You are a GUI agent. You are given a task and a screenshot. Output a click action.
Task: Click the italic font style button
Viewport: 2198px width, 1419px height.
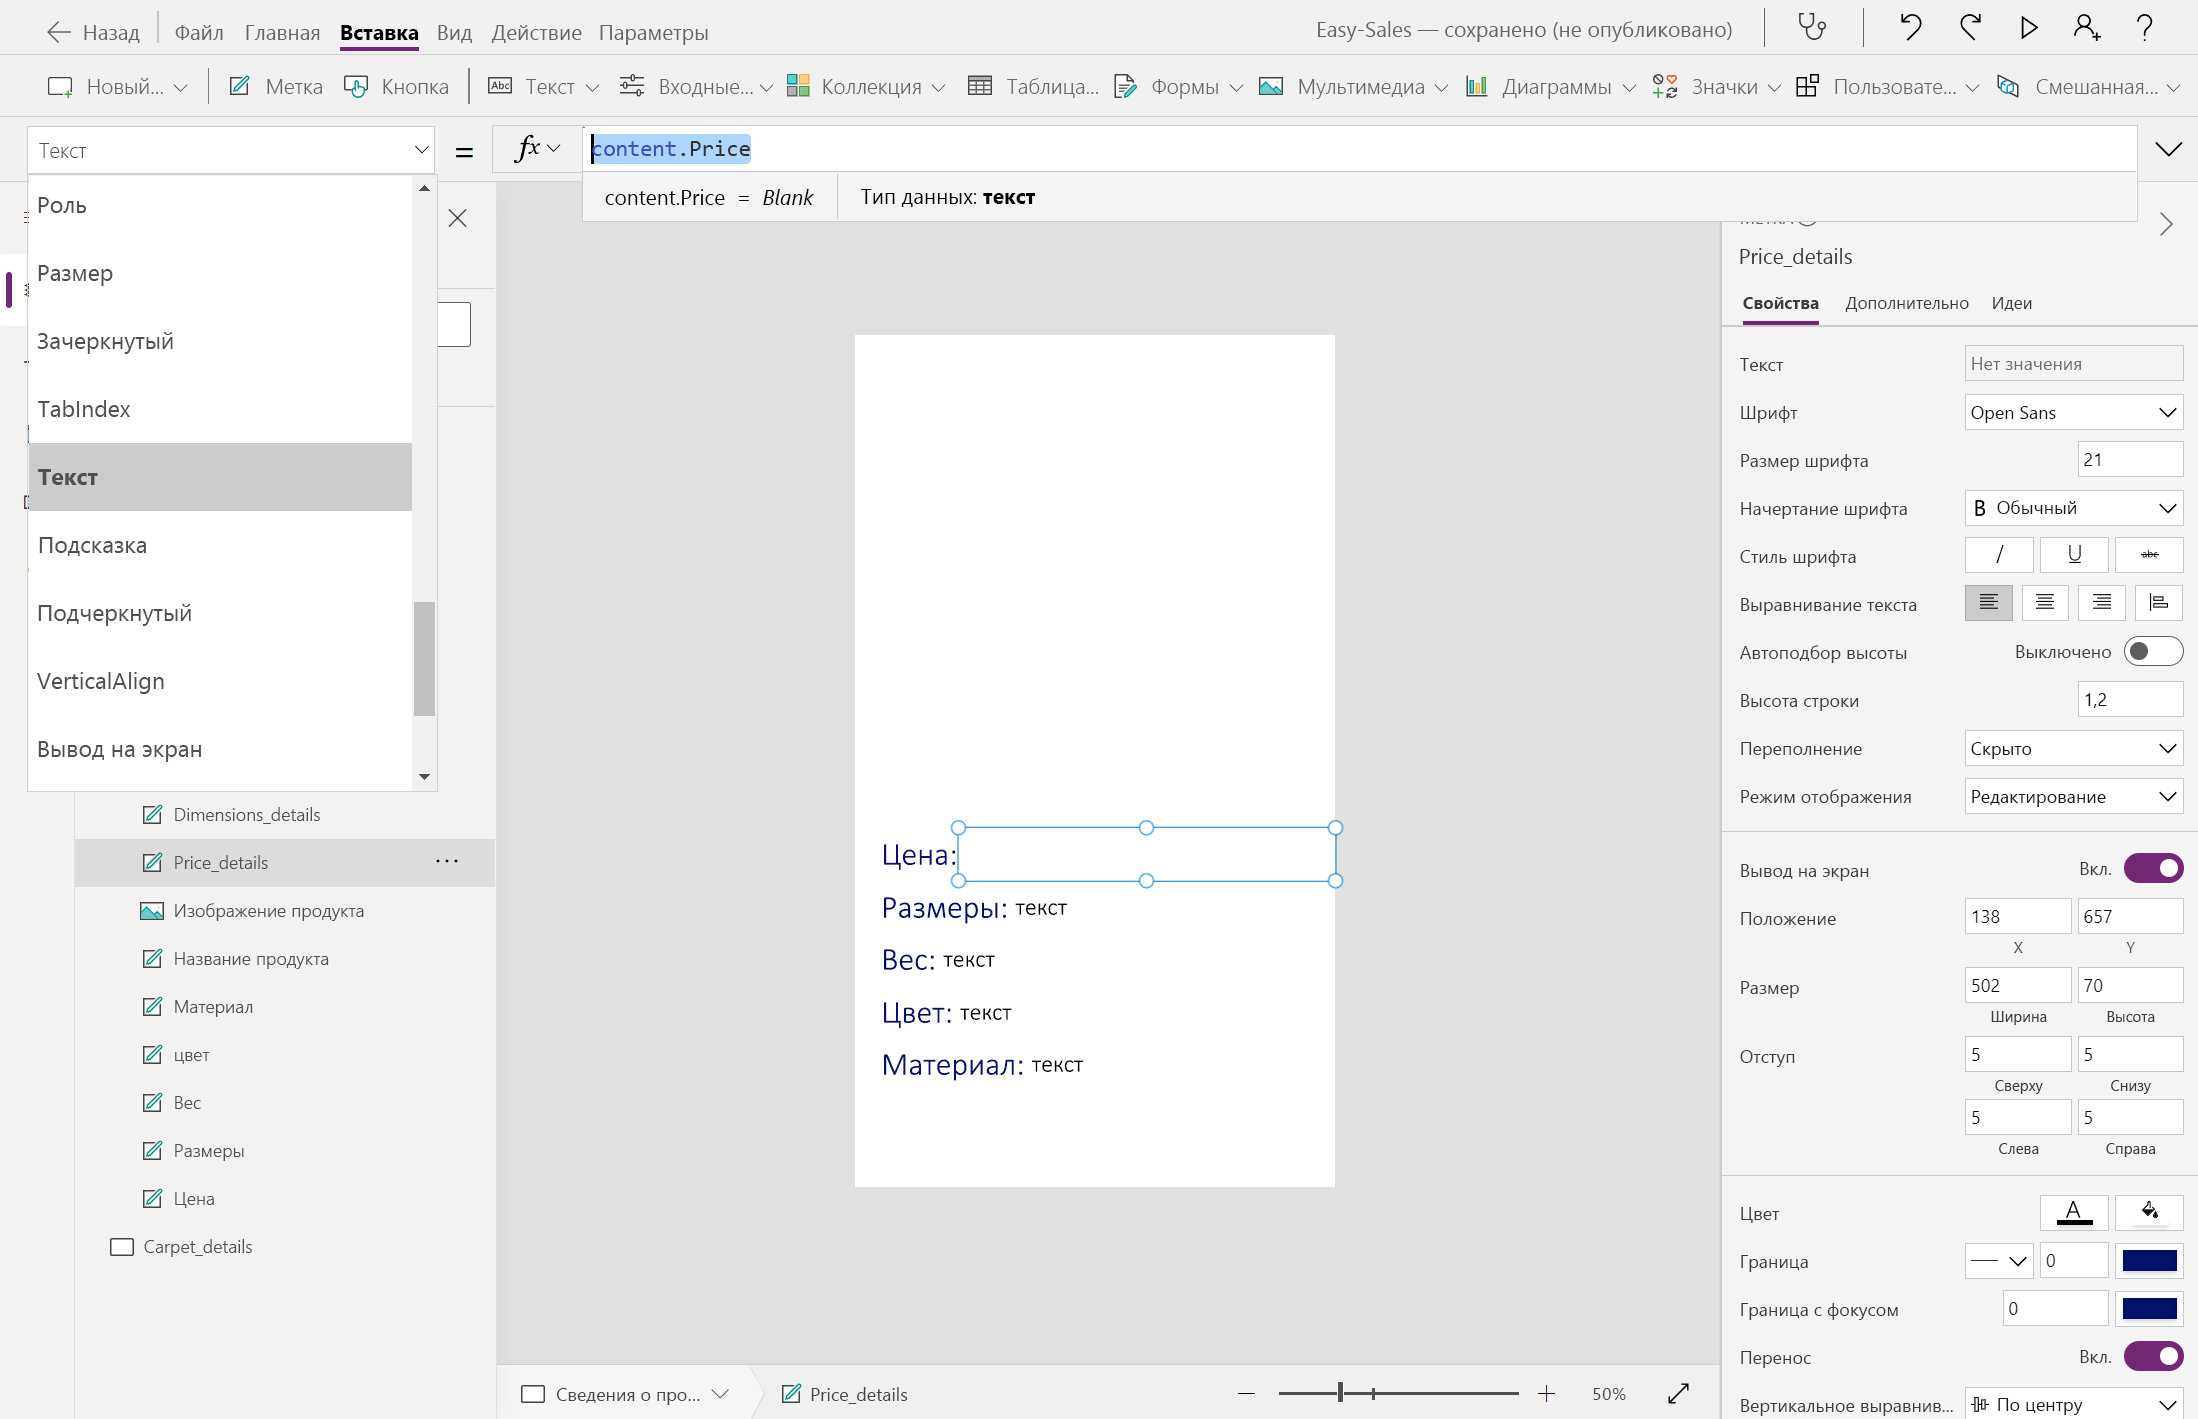[x=1999, y=555]
